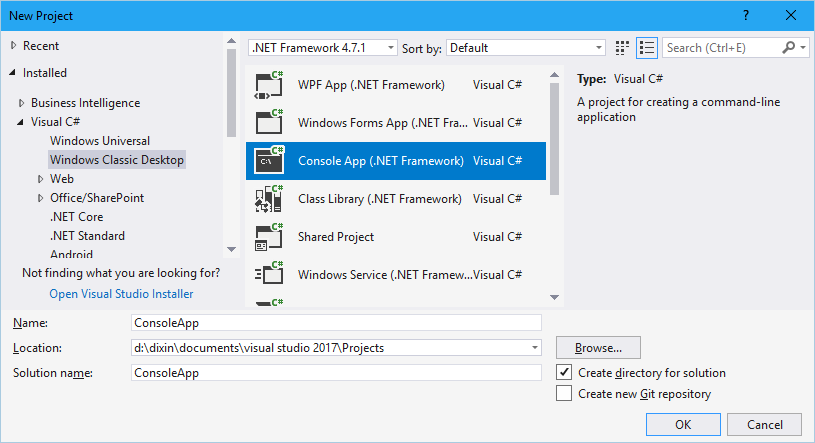This screenshot has width=815, height=443.
Task: Expand the Recent node
Action: pos(14,46)
